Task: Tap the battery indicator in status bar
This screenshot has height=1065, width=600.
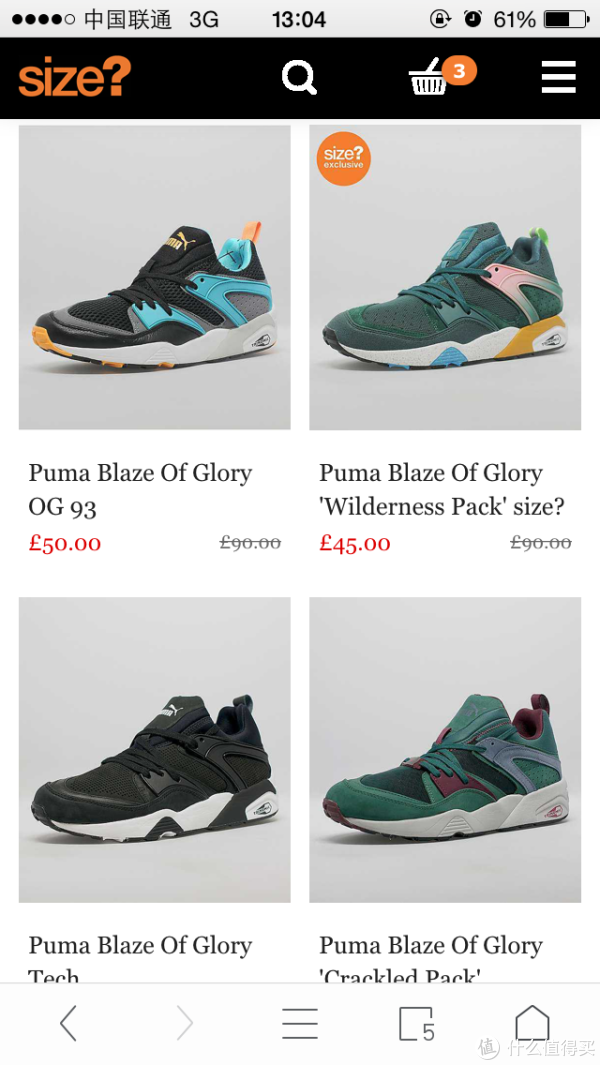Action: [567, 19]
